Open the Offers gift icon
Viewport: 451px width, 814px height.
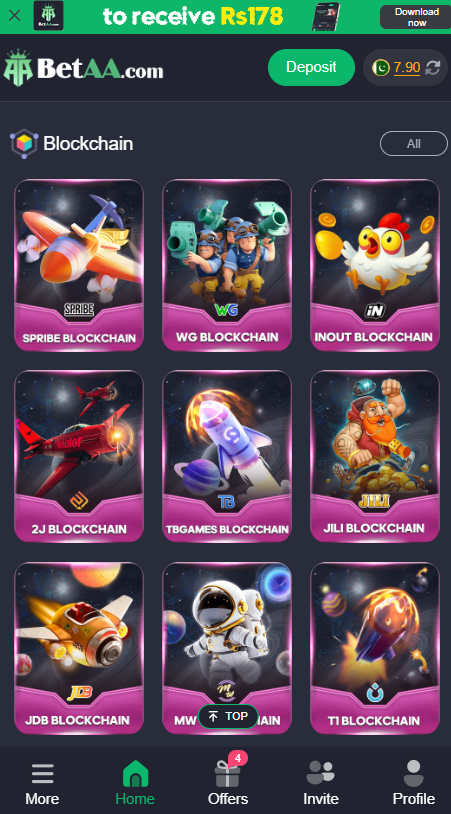click(x=227, y=774)
